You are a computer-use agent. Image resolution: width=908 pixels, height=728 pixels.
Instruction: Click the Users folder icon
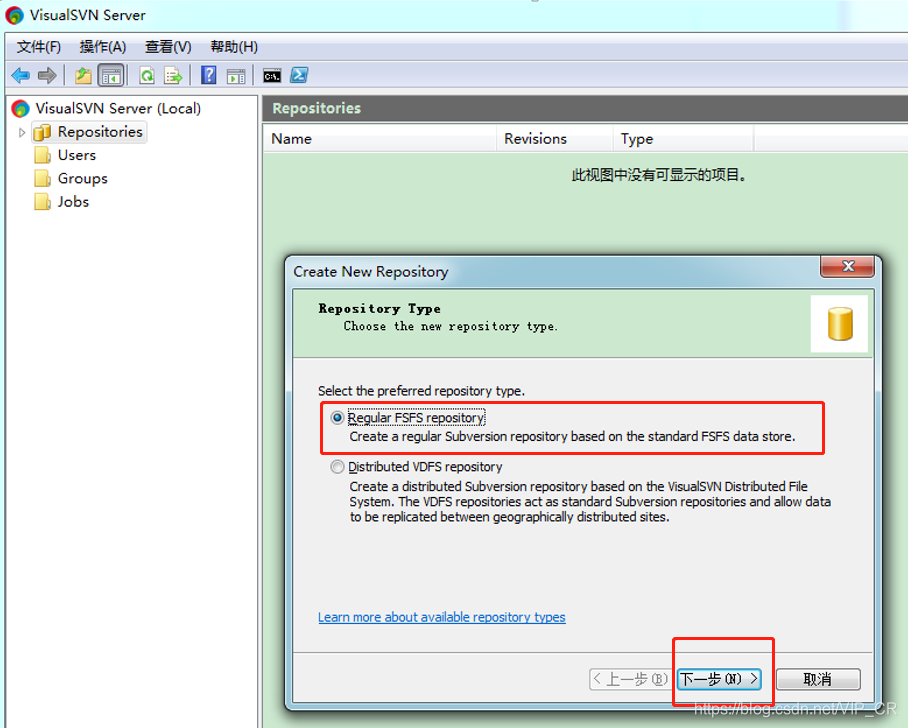pyautogui.click(x=42, y=155)
